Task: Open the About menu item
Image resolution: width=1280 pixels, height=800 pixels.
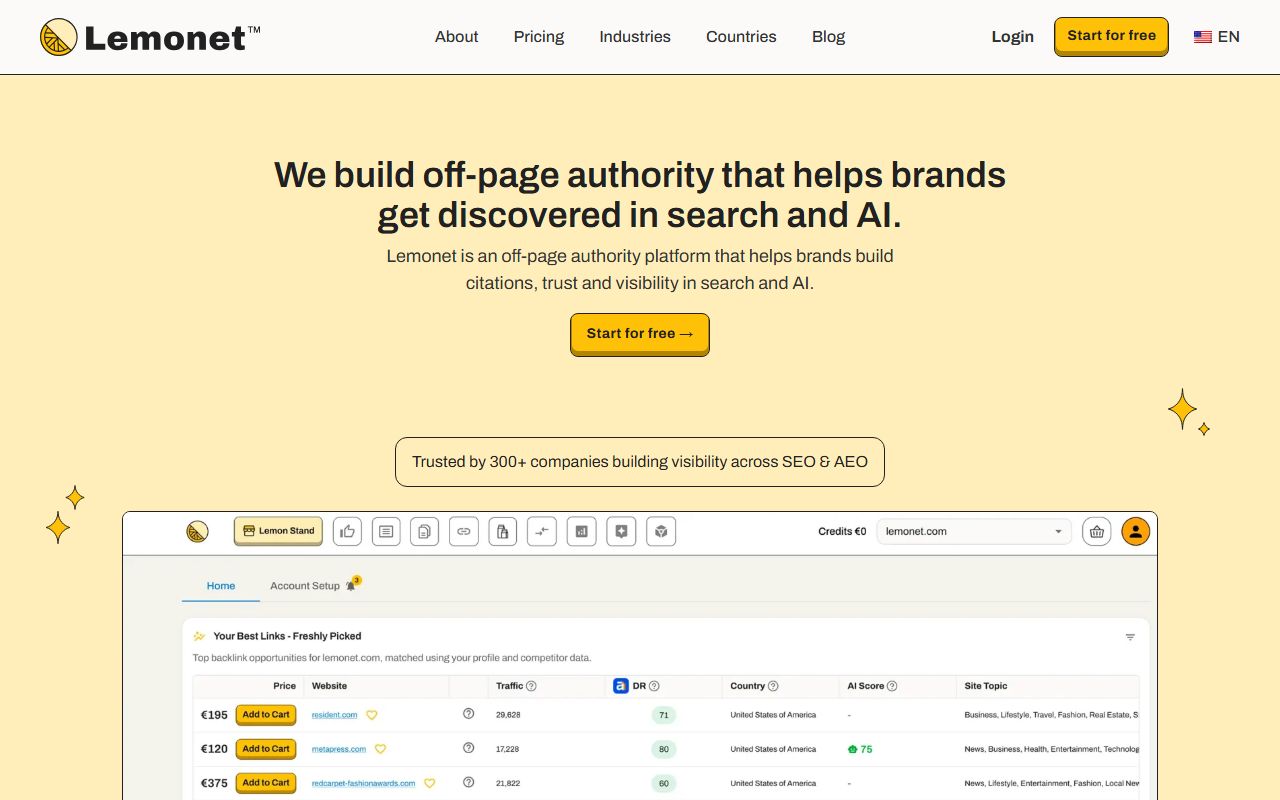Action: point(456,37)
